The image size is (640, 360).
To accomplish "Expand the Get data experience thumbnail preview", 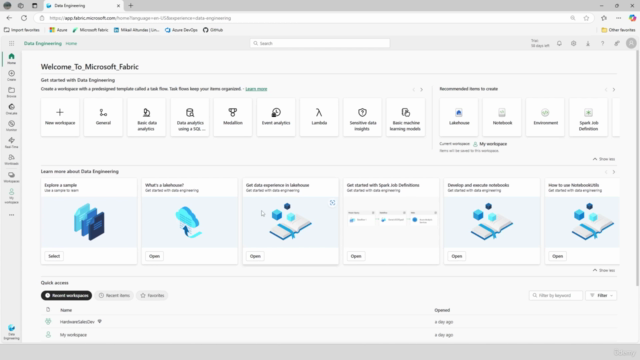I will coord(332,203).
